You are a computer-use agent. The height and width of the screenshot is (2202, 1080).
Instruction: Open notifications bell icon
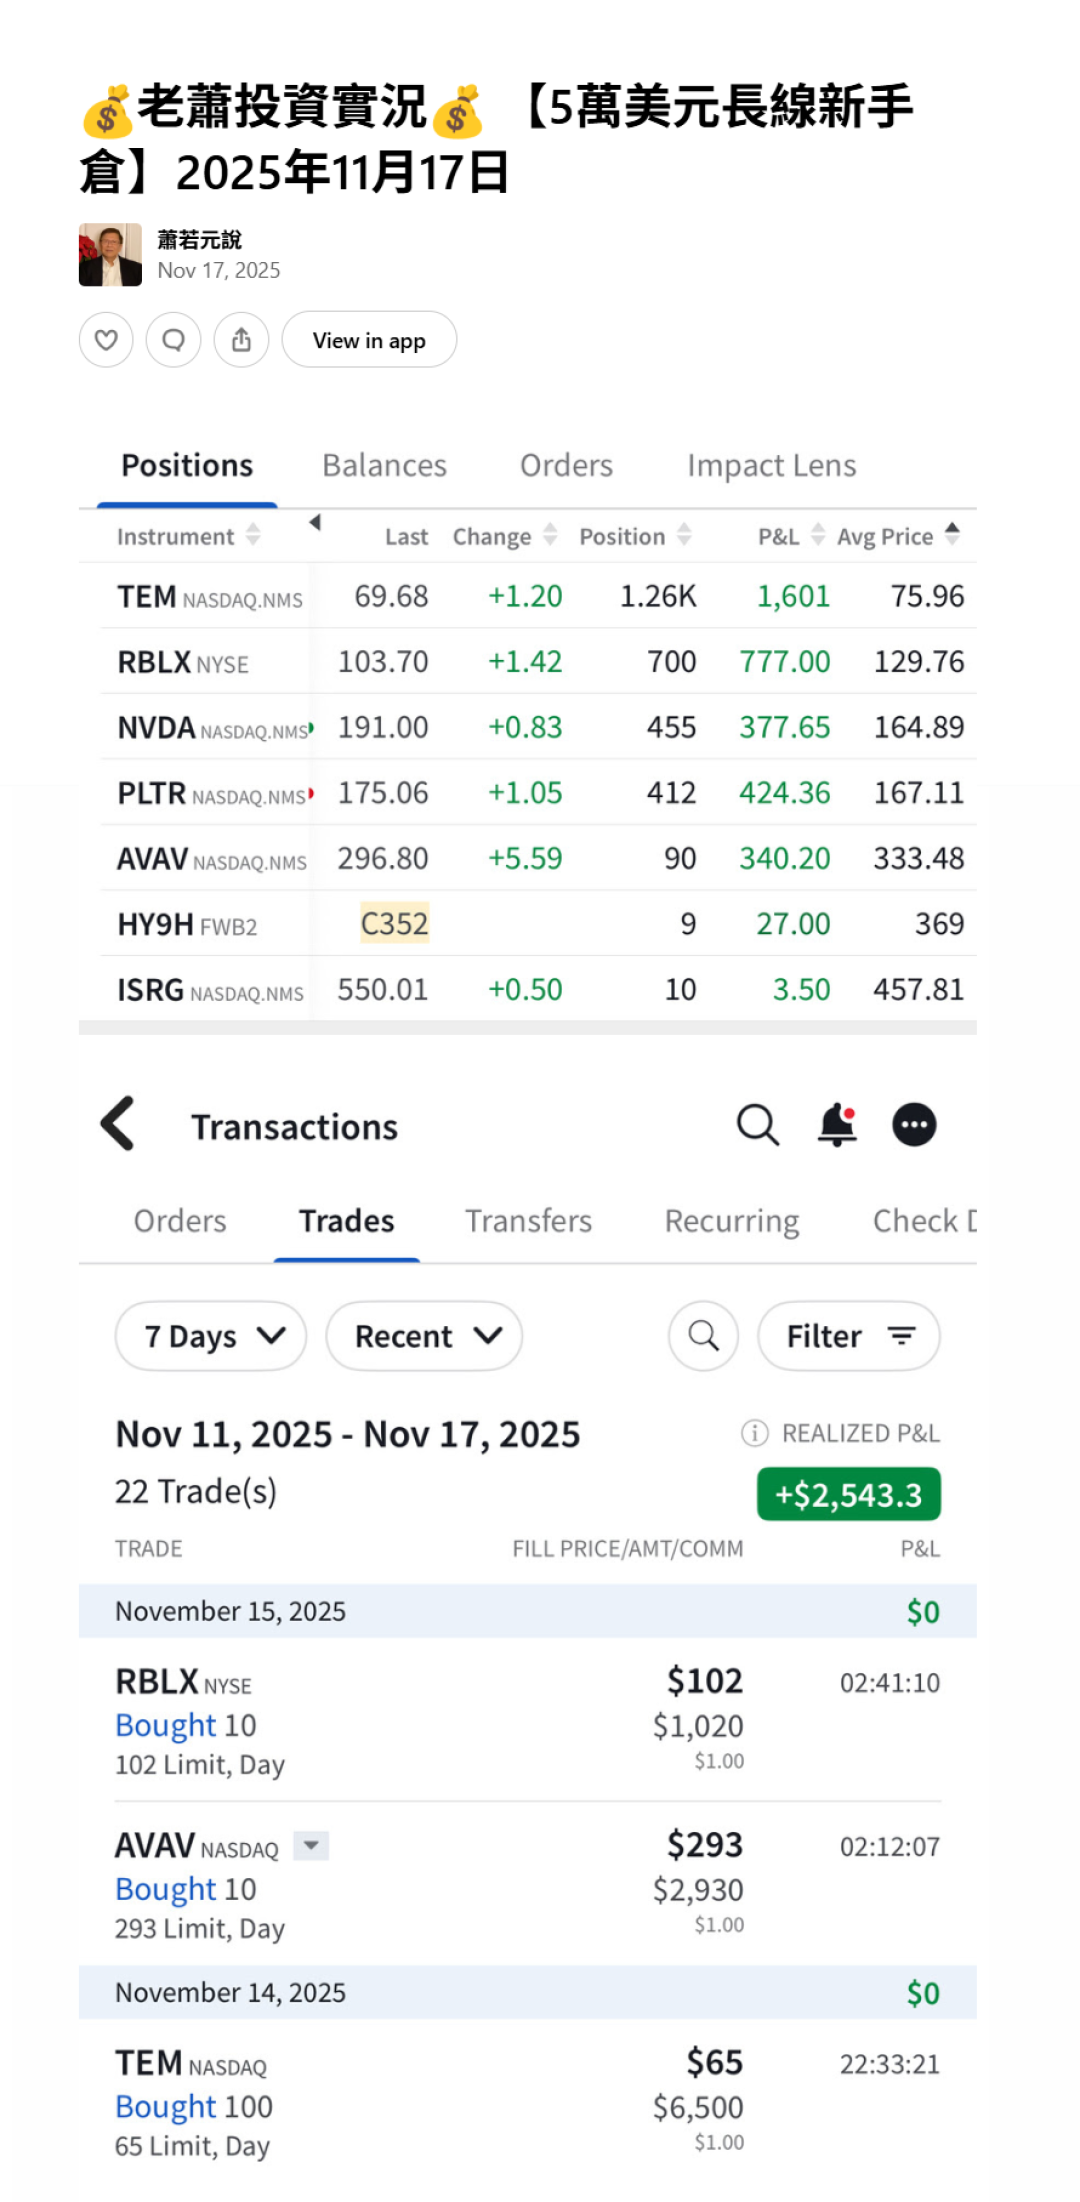point(837,1125)
